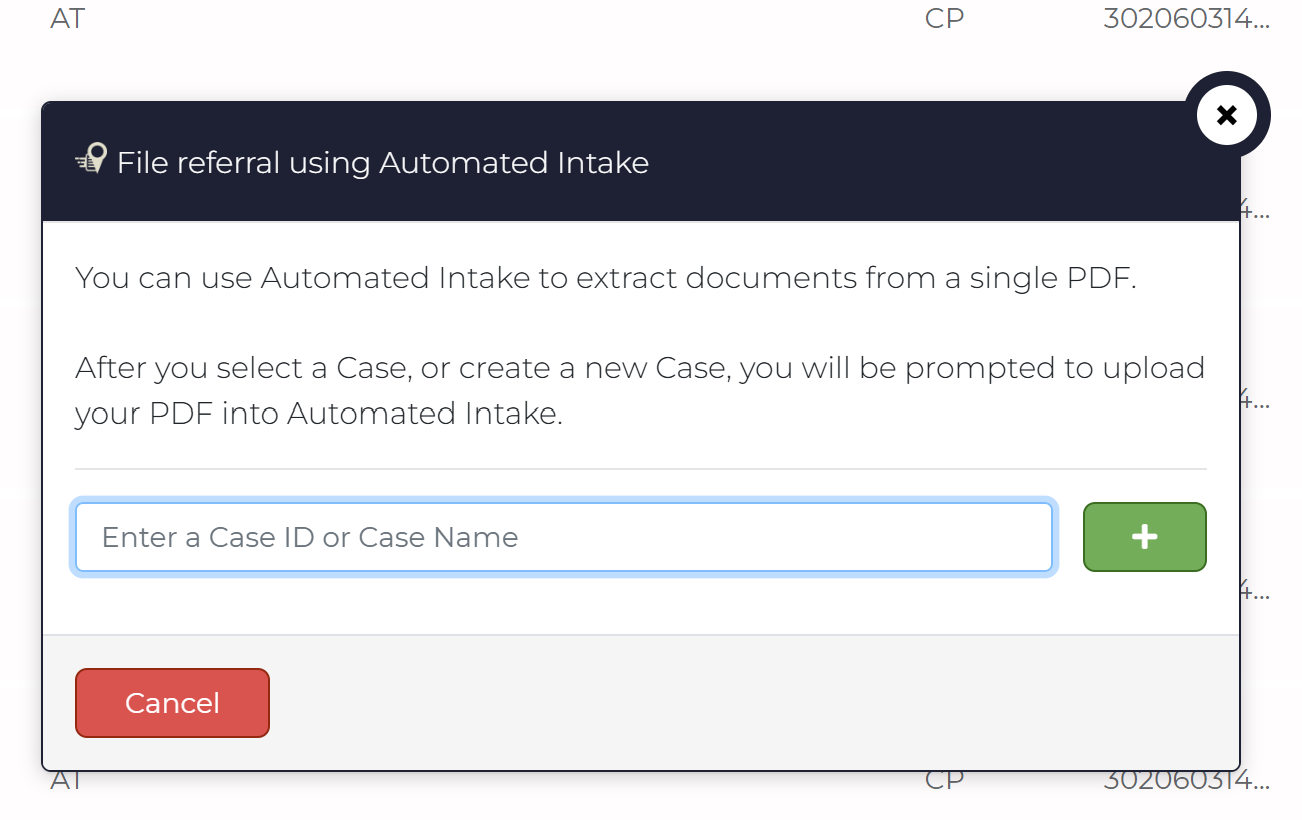Click the green plus create-case button
This screenshot has width=1302, height=820.
(1145, 537)
